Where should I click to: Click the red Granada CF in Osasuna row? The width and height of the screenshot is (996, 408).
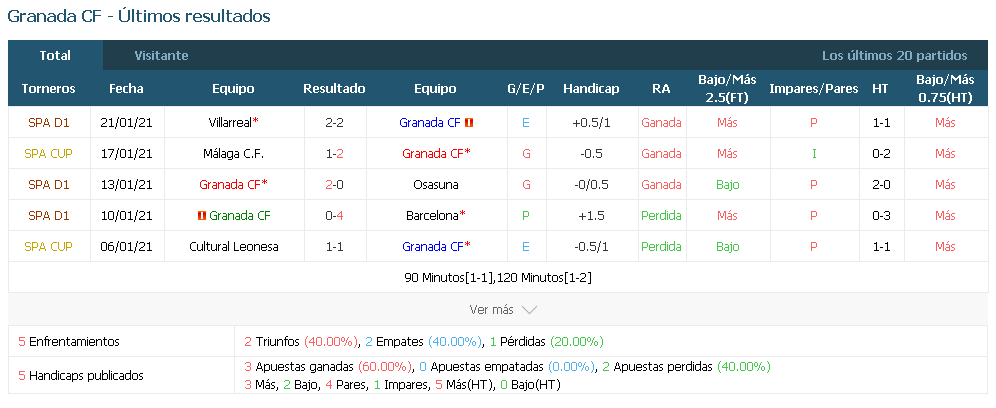[x=231, y=185]
